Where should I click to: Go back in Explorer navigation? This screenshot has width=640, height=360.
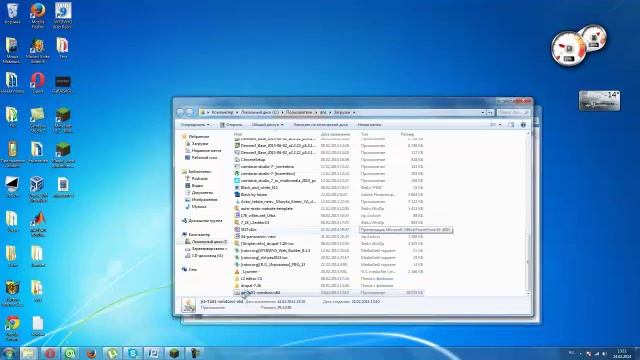pyautogui.click(x=180, y=112)
